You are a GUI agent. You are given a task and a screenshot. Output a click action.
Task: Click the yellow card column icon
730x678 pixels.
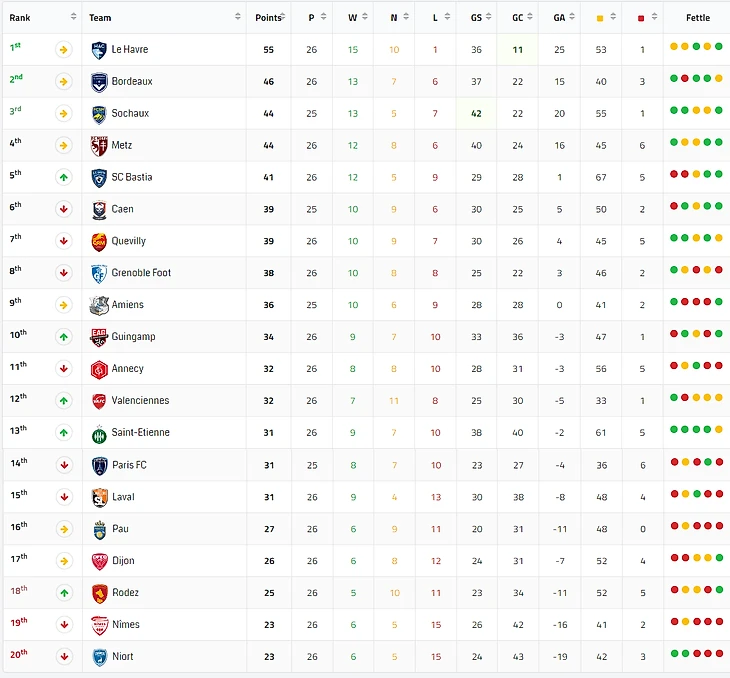pos(600,18)
